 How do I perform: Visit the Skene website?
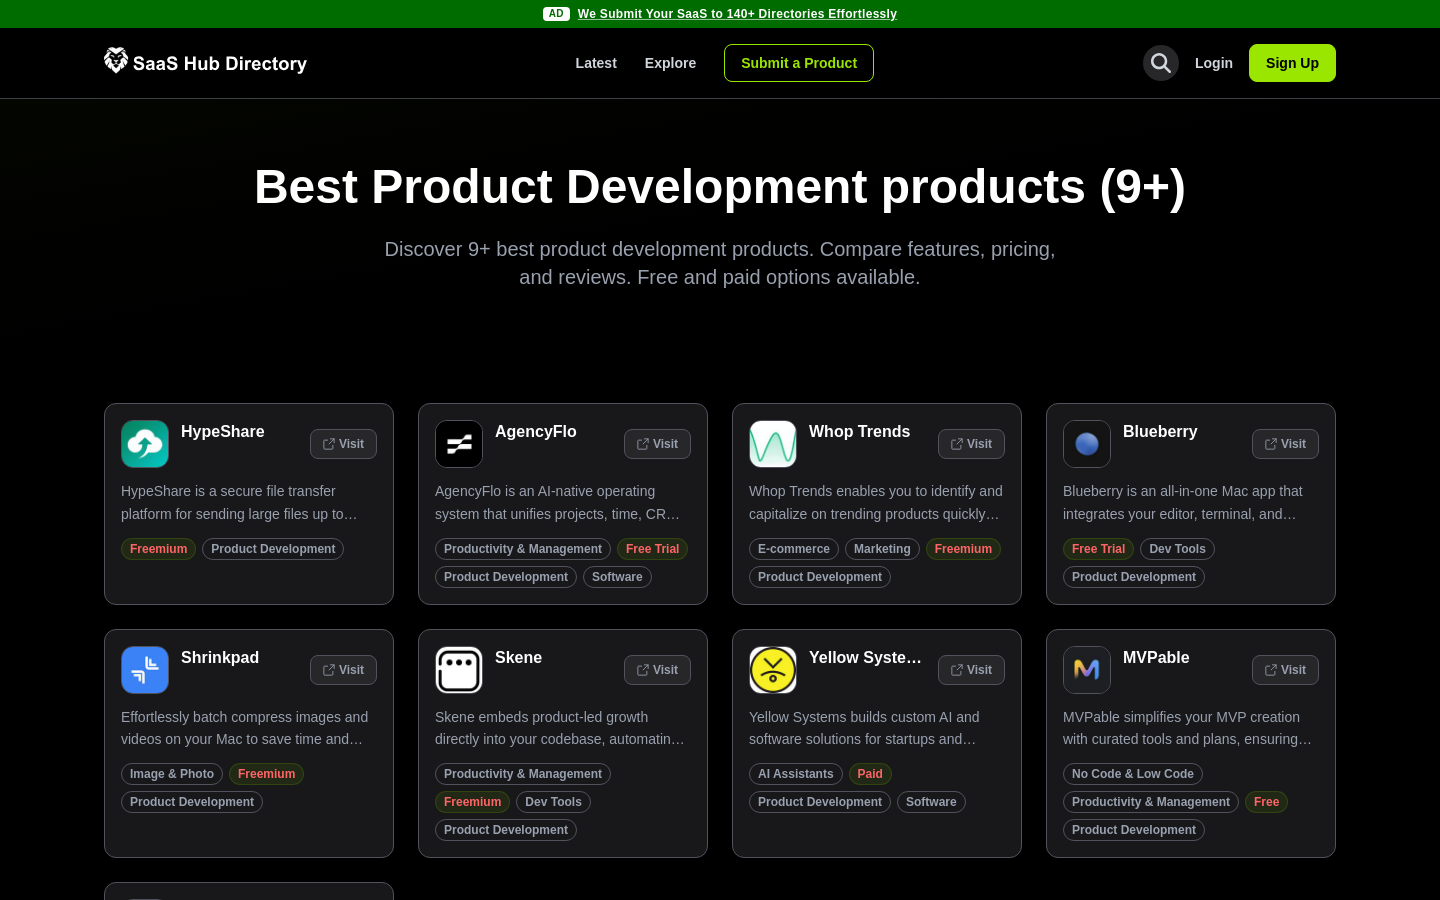657,670
